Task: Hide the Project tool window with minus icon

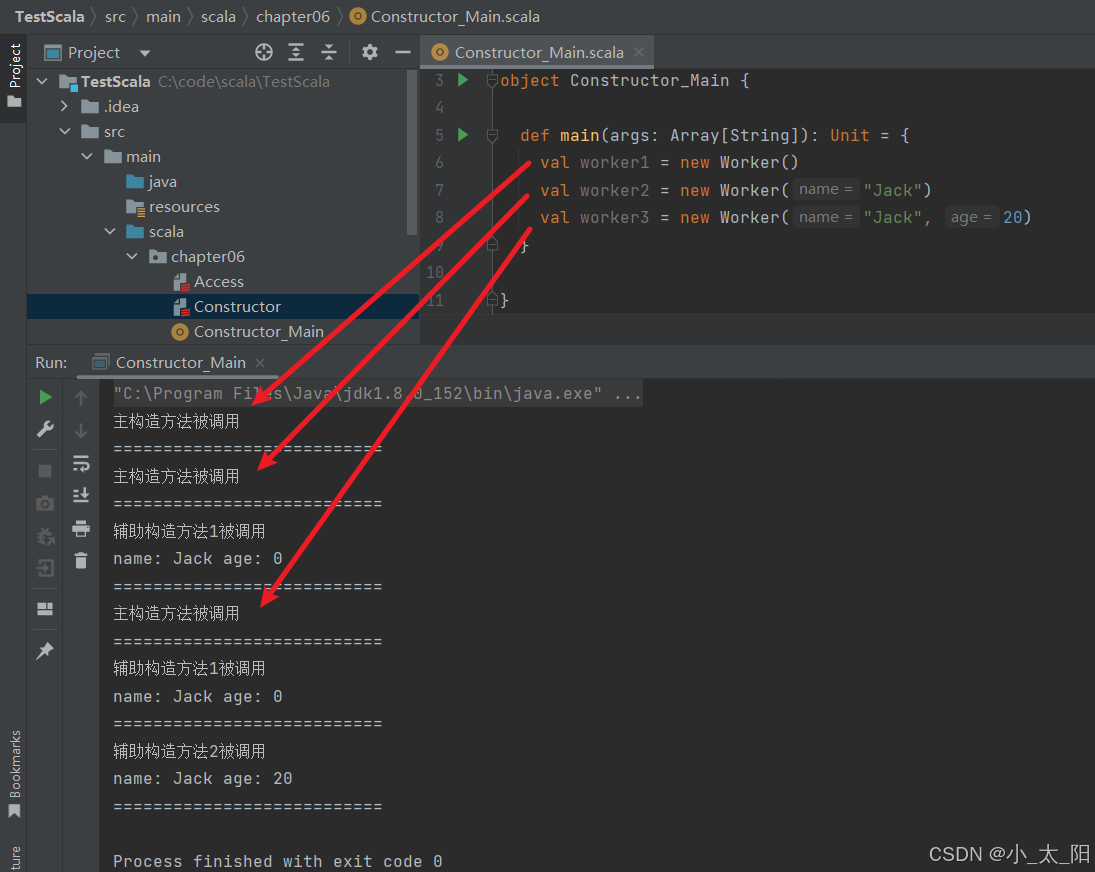Action: (x=403, y=52)
